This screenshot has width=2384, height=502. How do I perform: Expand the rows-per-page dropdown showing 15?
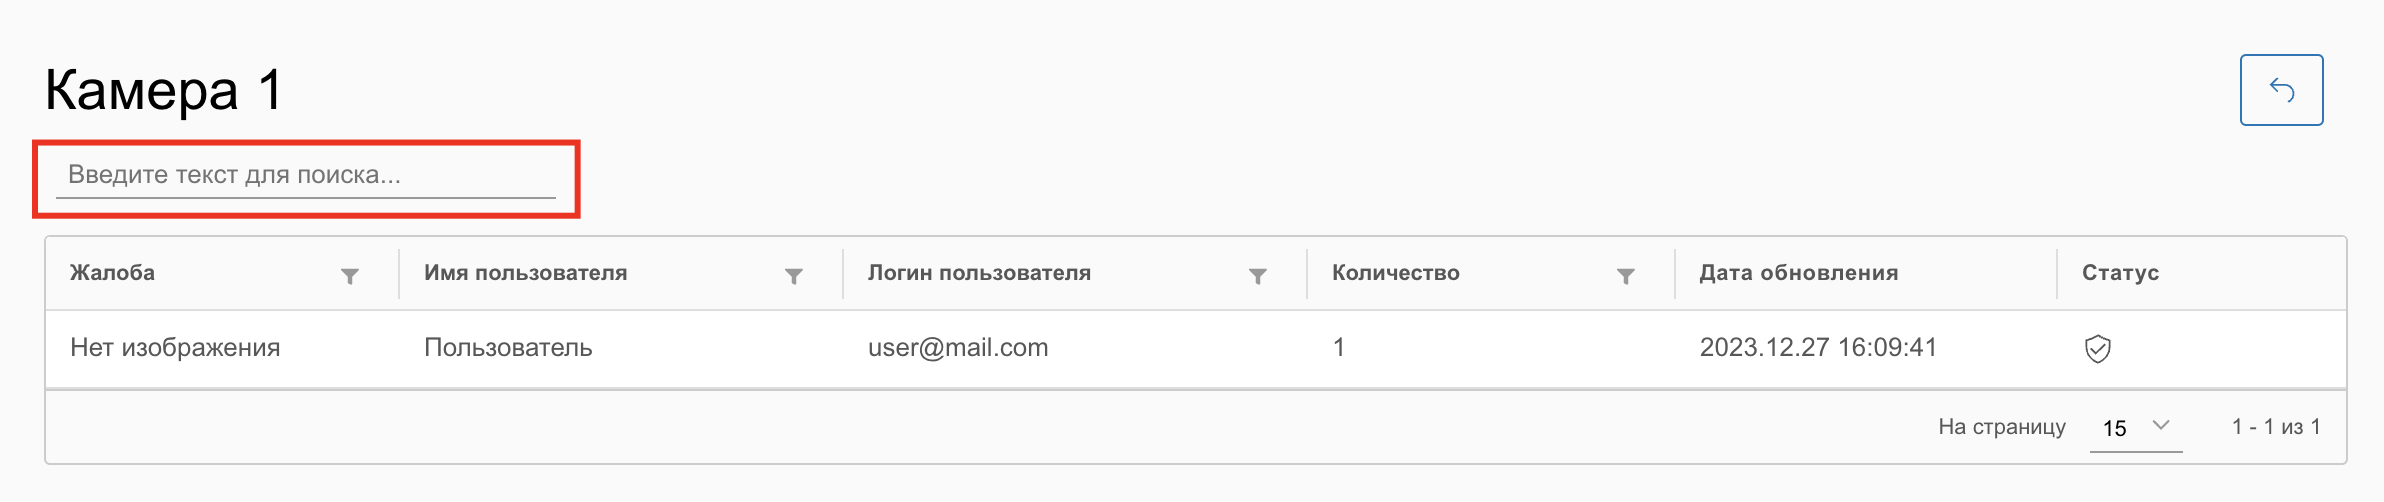(2135, 427)
